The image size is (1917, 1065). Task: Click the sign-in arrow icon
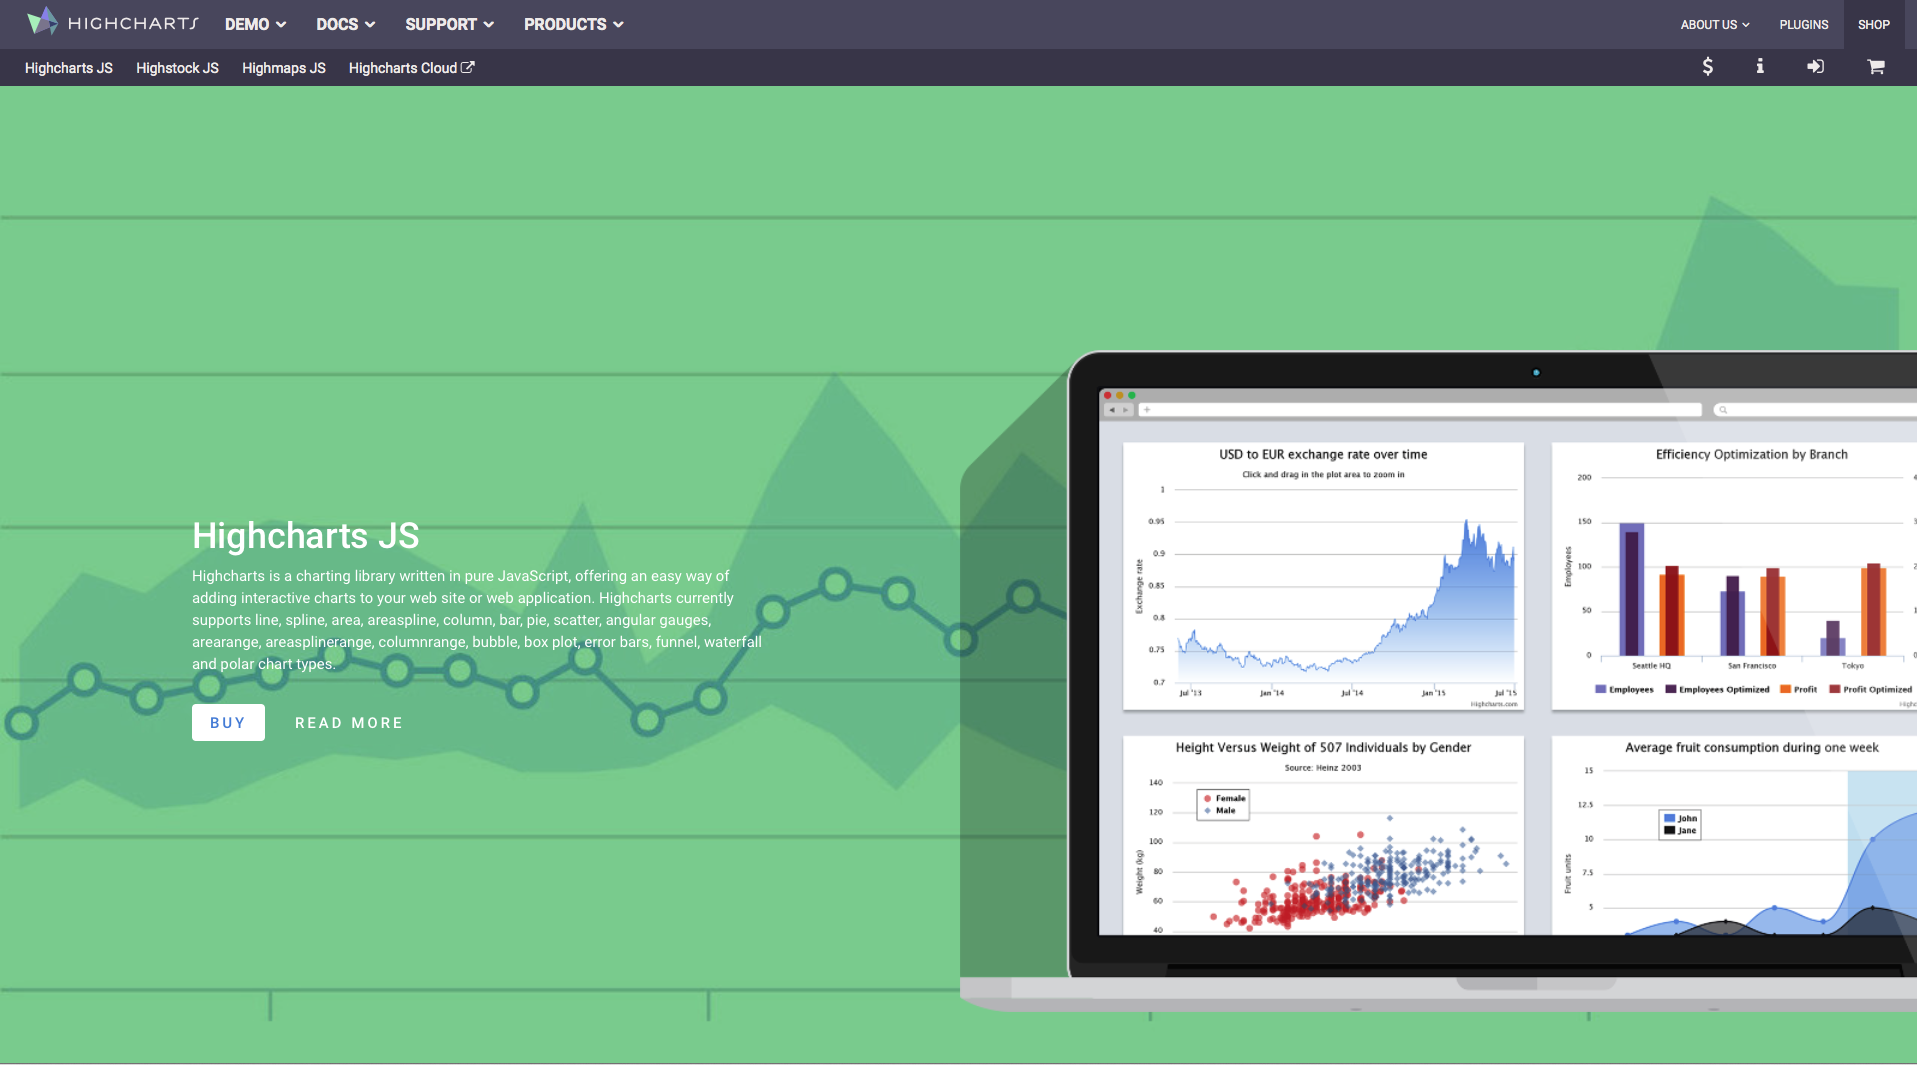click(x=1815, y=66)
